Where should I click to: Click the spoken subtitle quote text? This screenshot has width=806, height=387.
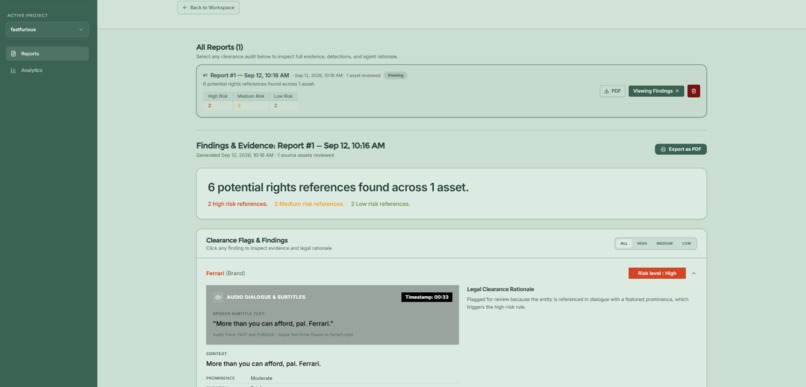(273, 323)
